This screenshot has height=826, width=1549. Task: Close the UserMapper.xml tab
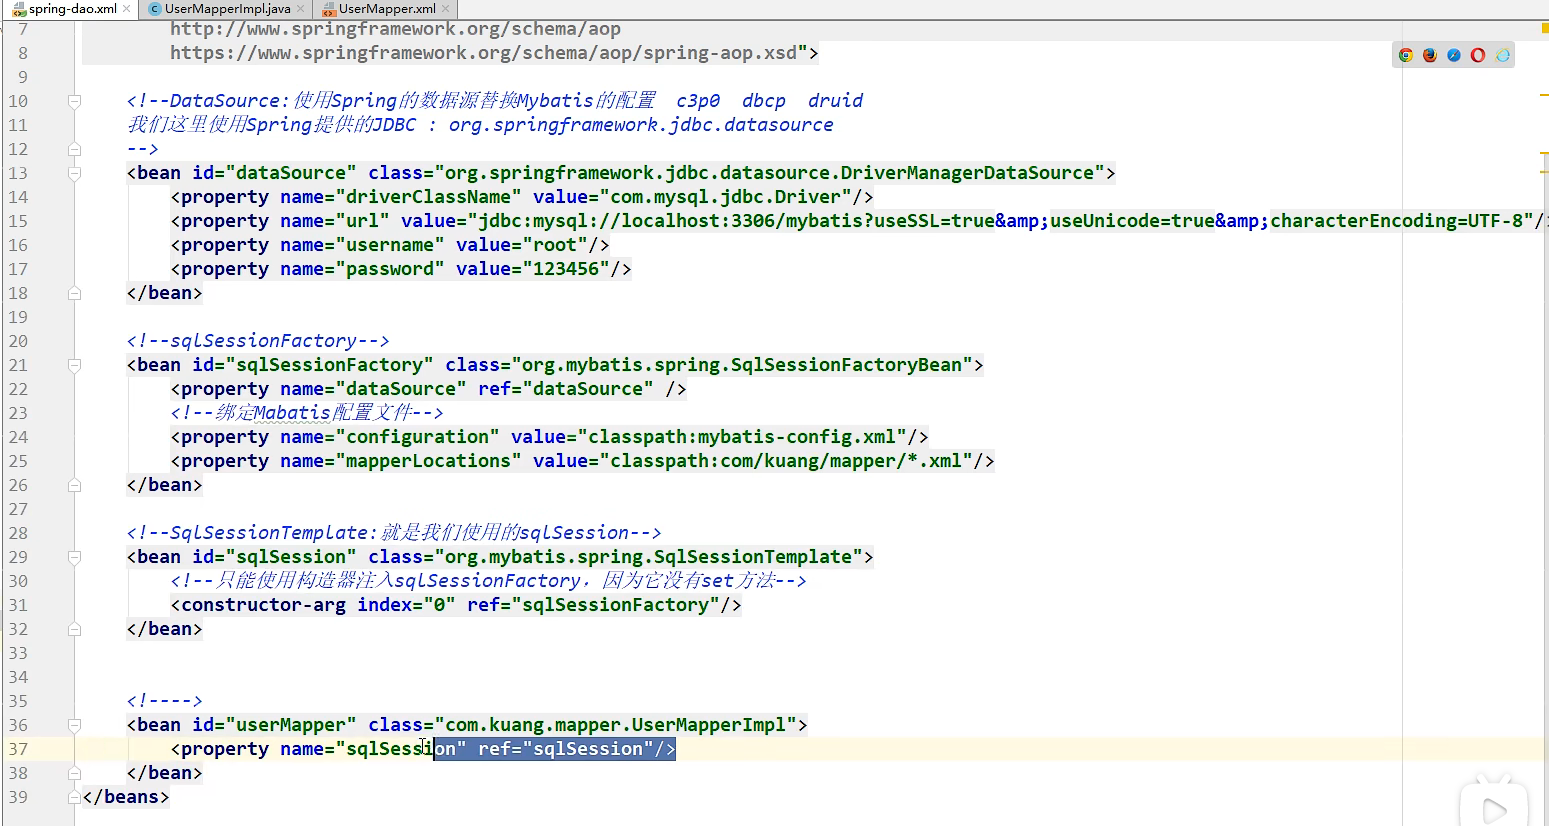(445, 9)
